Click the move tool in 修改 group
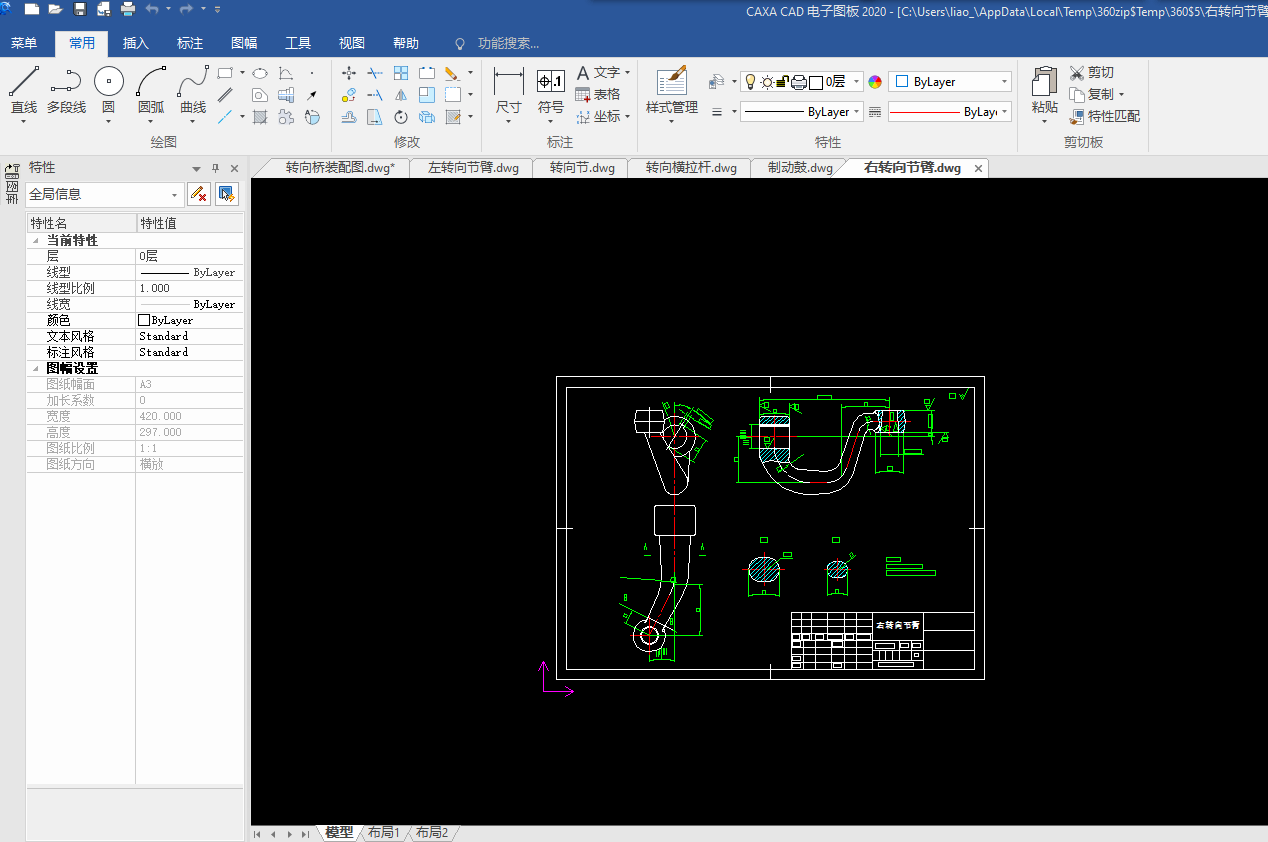Image resolution: width=1268 pixels, height=842 pixels. tap(349, 73)
